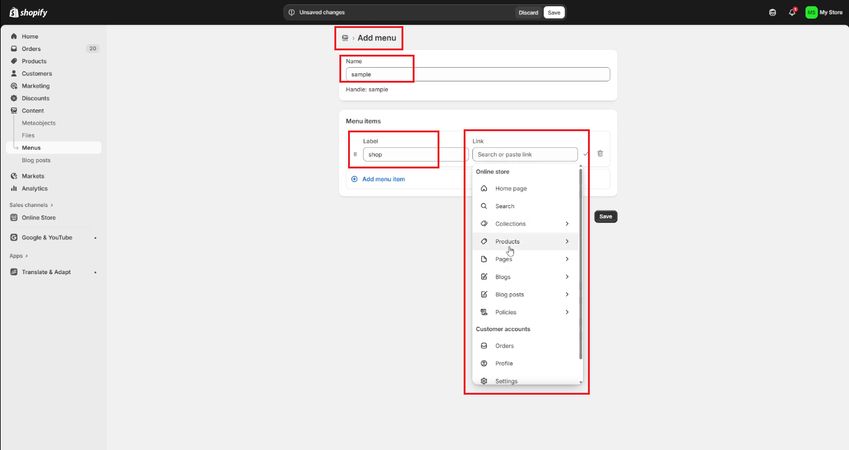Expand the Sales channels section
This screenshot has height=450, width=849.
31,205
